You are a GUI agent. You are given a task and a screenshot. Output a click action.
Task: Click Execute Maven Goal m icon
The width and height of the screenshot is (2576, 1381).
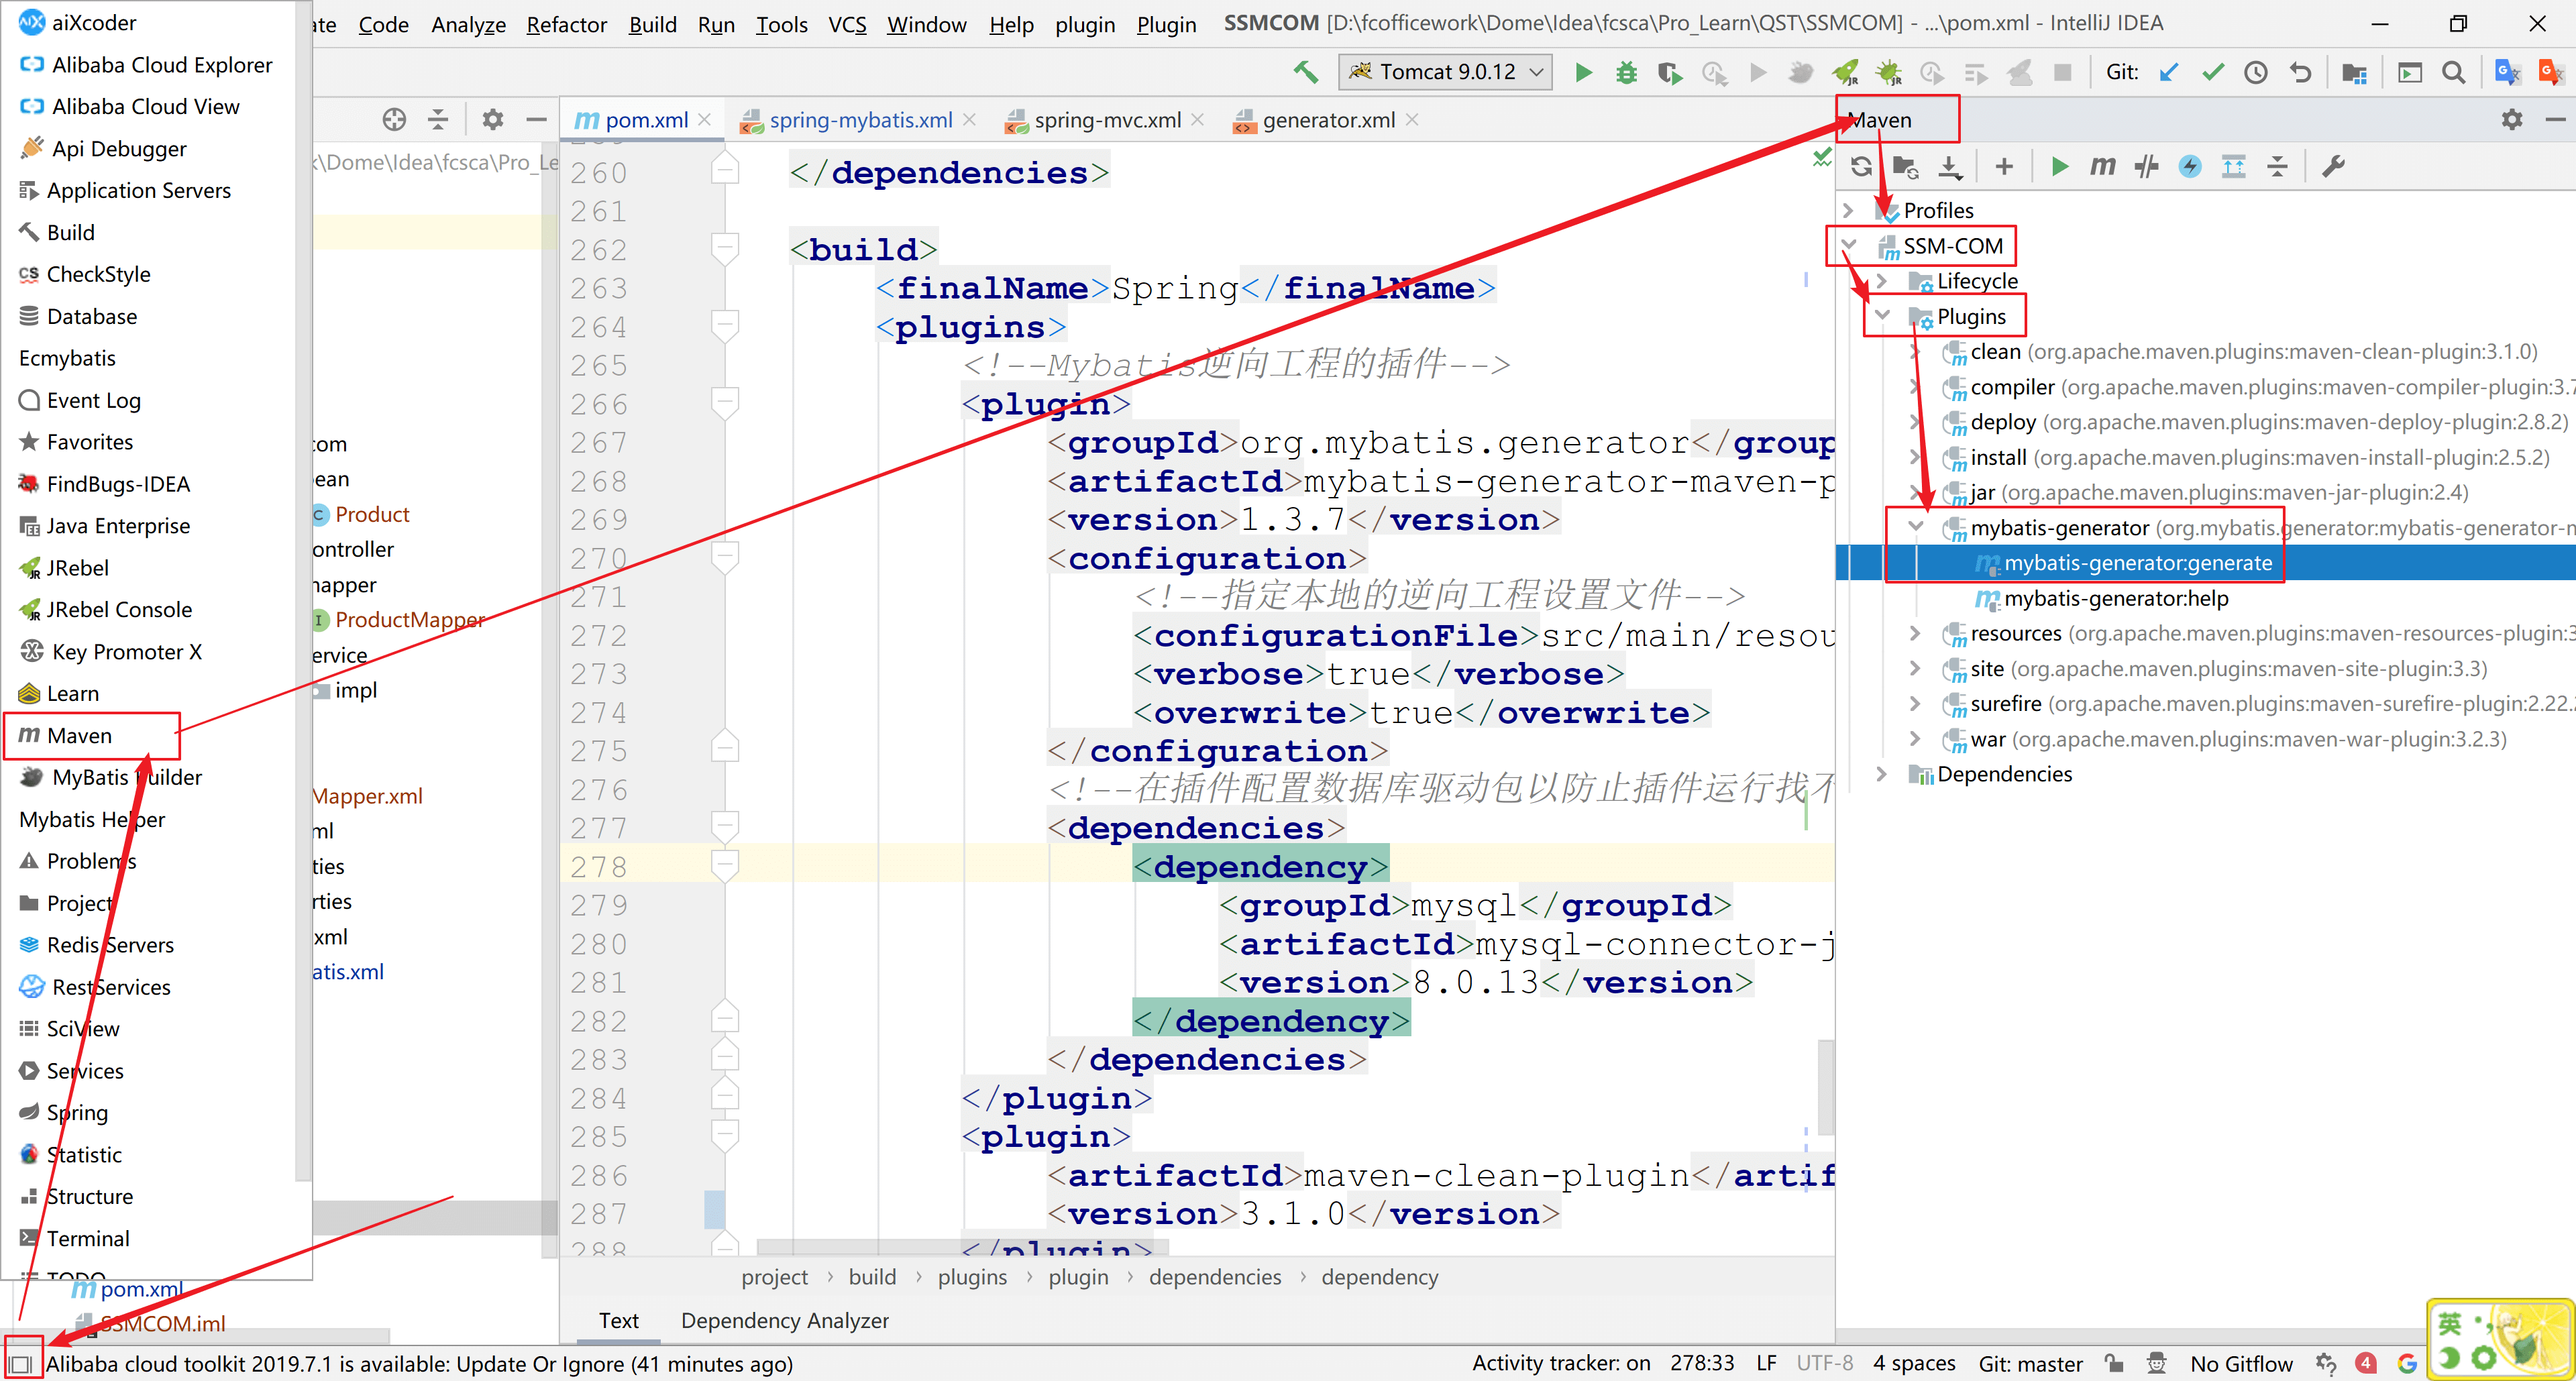[2102, 167]
